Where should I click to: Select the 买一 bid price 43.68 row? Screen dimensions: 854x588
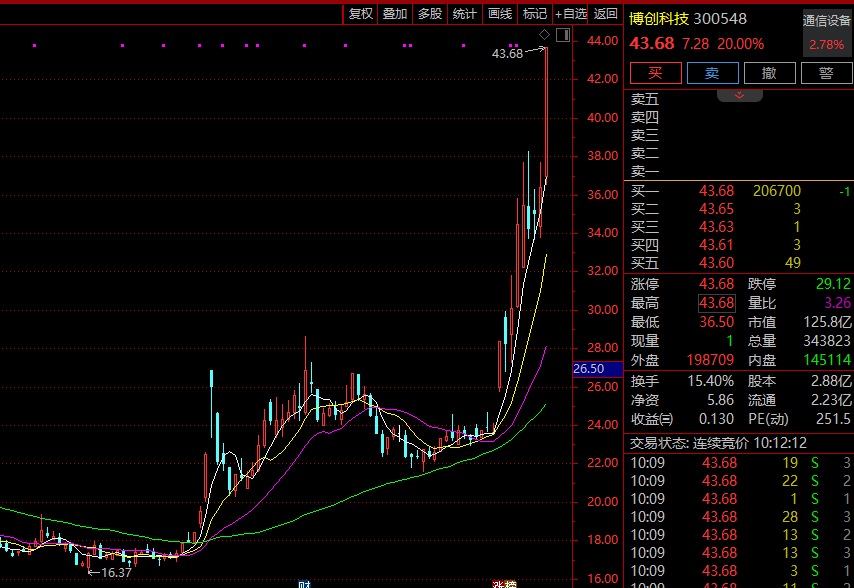tap(716, 191)
